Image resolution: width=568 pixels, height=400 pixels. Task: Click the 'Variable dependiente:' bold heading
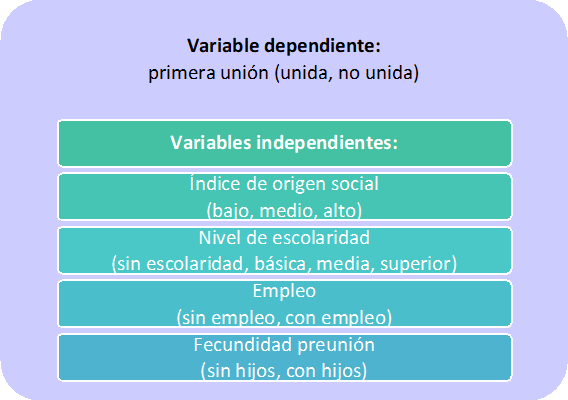[284, 46]
